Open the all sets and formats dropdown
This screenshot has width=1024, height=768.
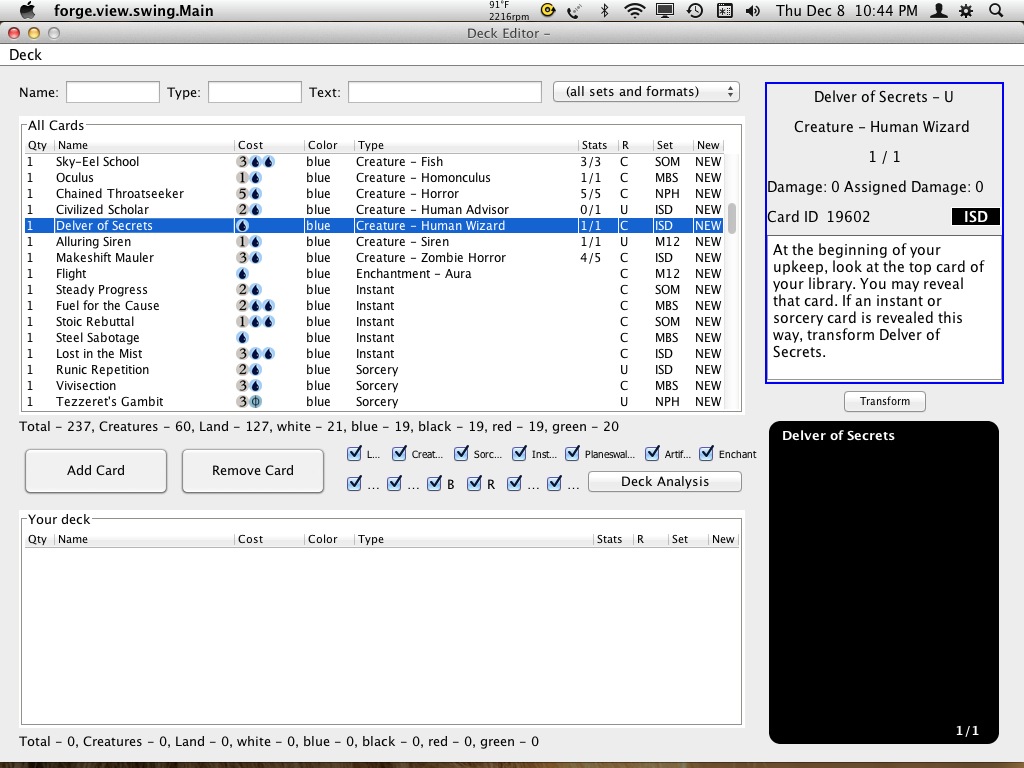pyautogui.click(x=645, y=92)
